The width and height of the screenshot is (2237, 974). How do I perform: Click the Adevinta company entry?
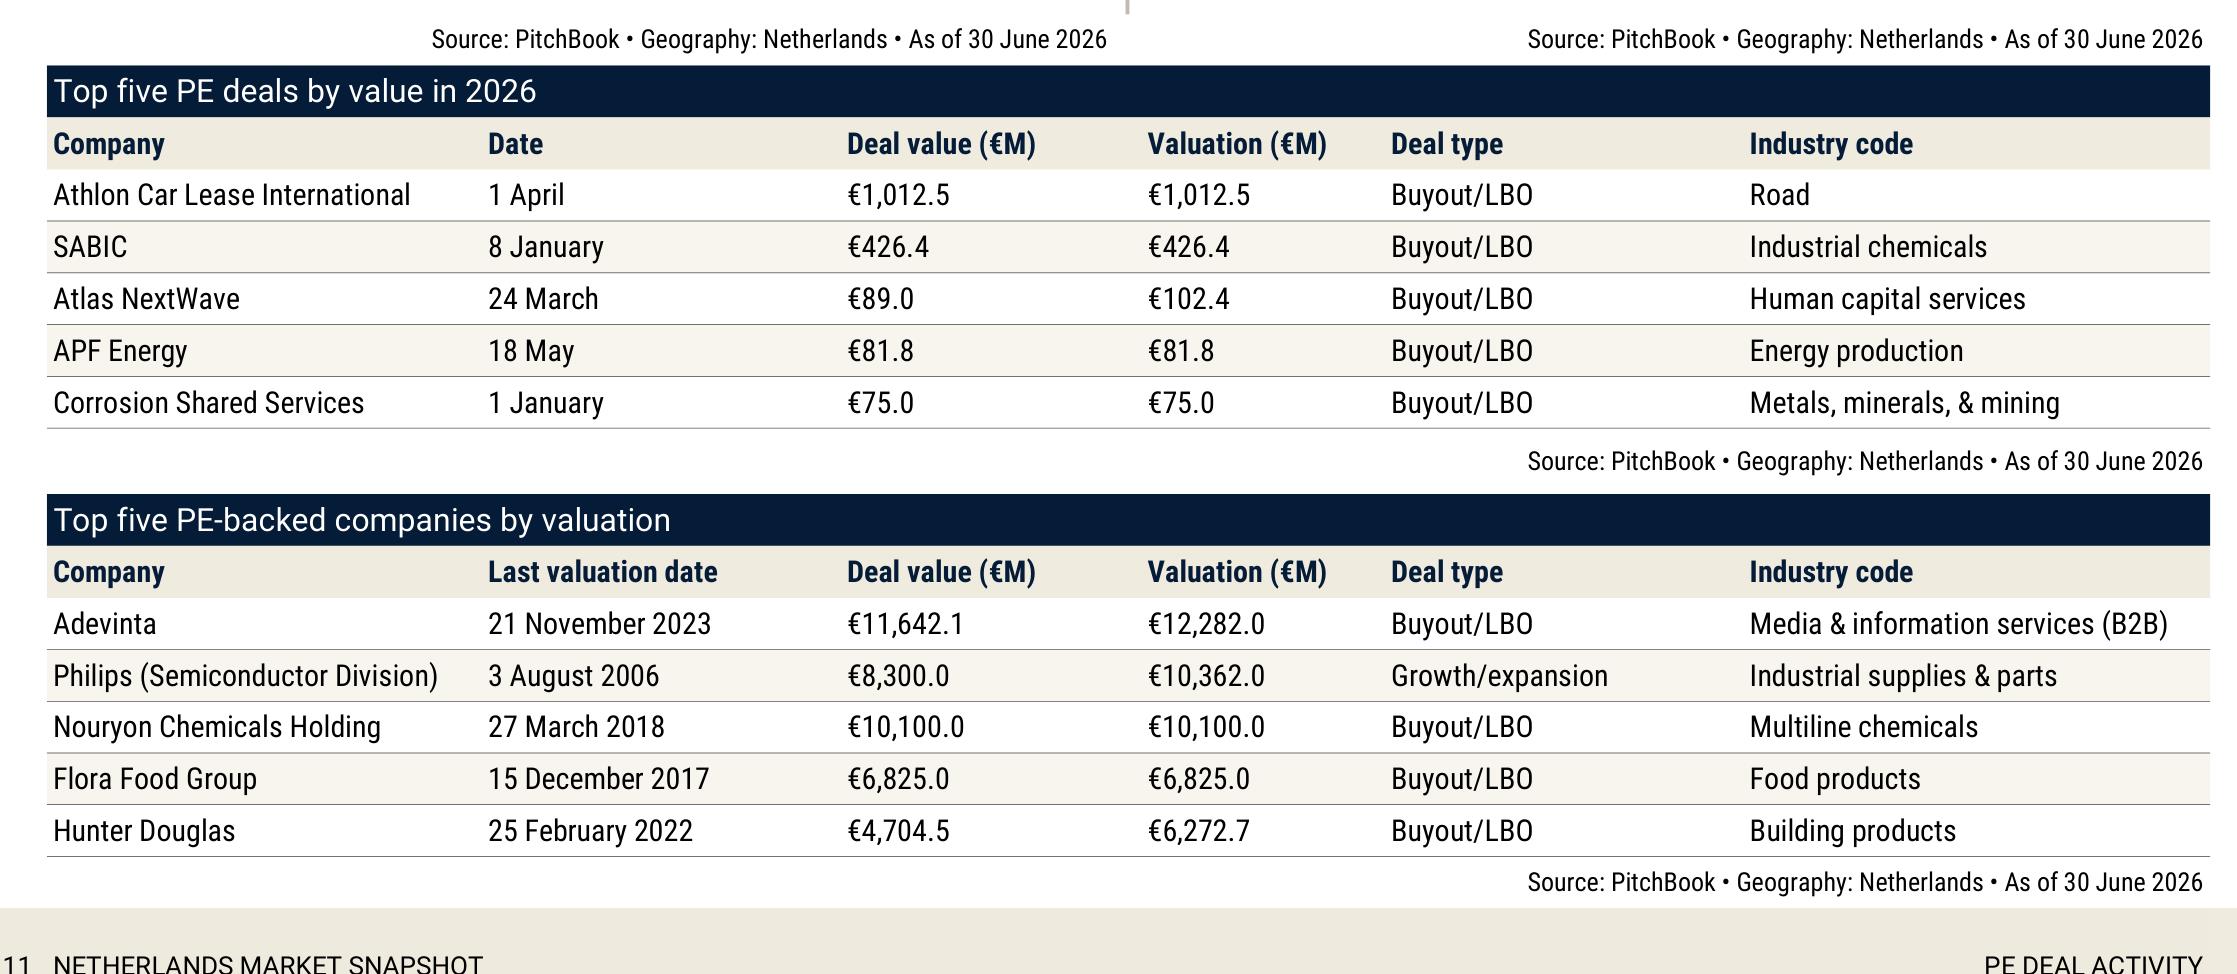point(104,624)
